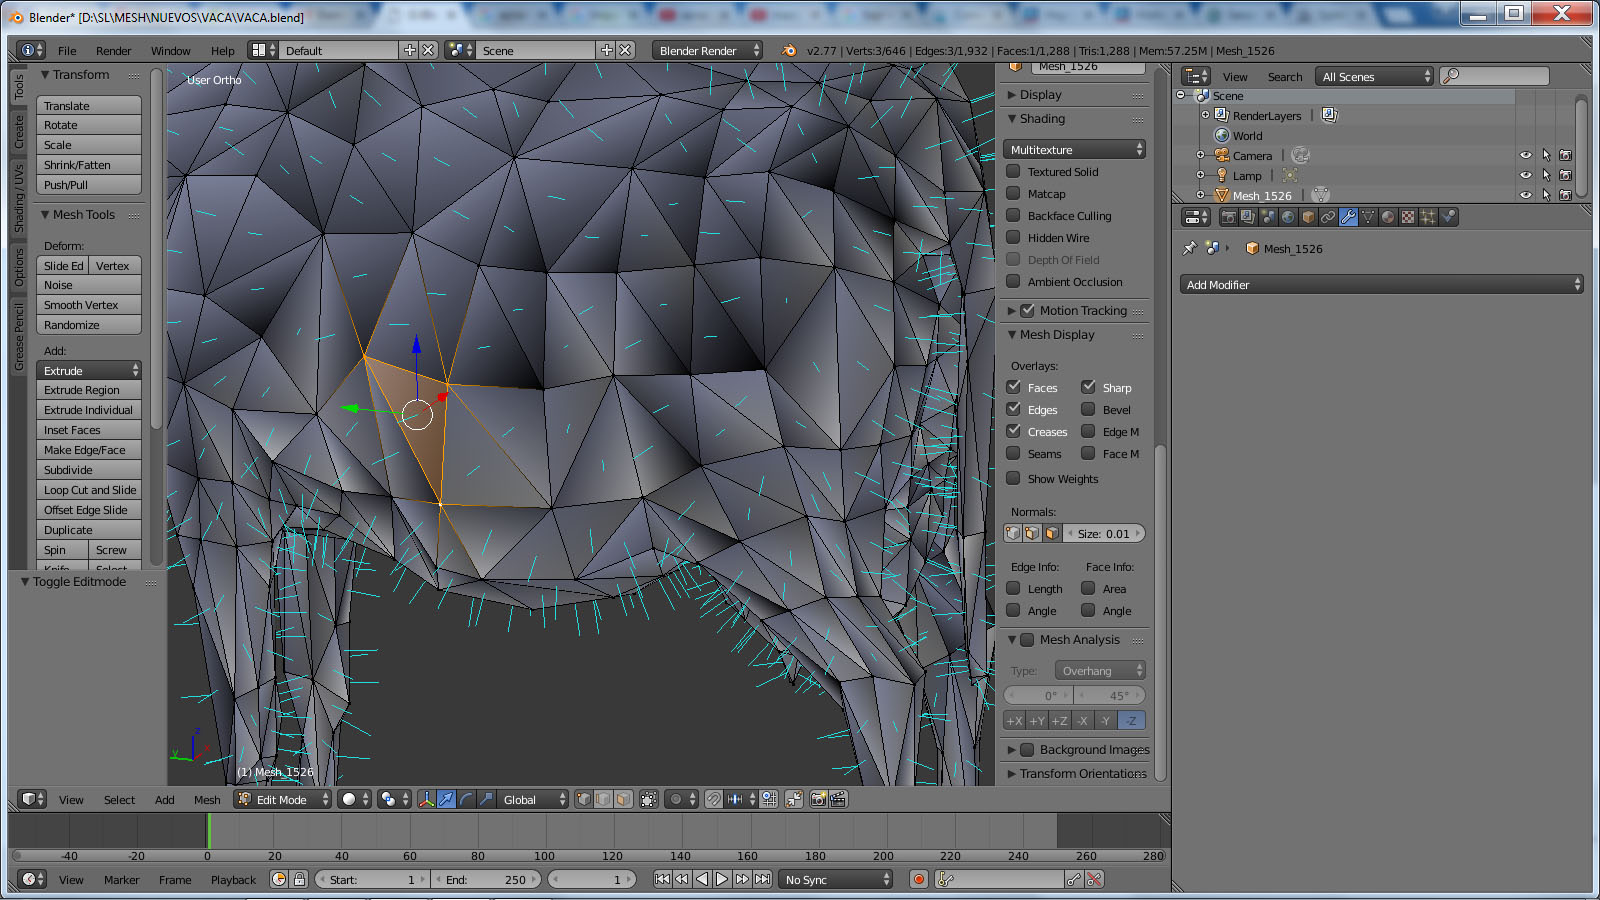Click the Play Animation button
1600x900 pixels.
722,879
